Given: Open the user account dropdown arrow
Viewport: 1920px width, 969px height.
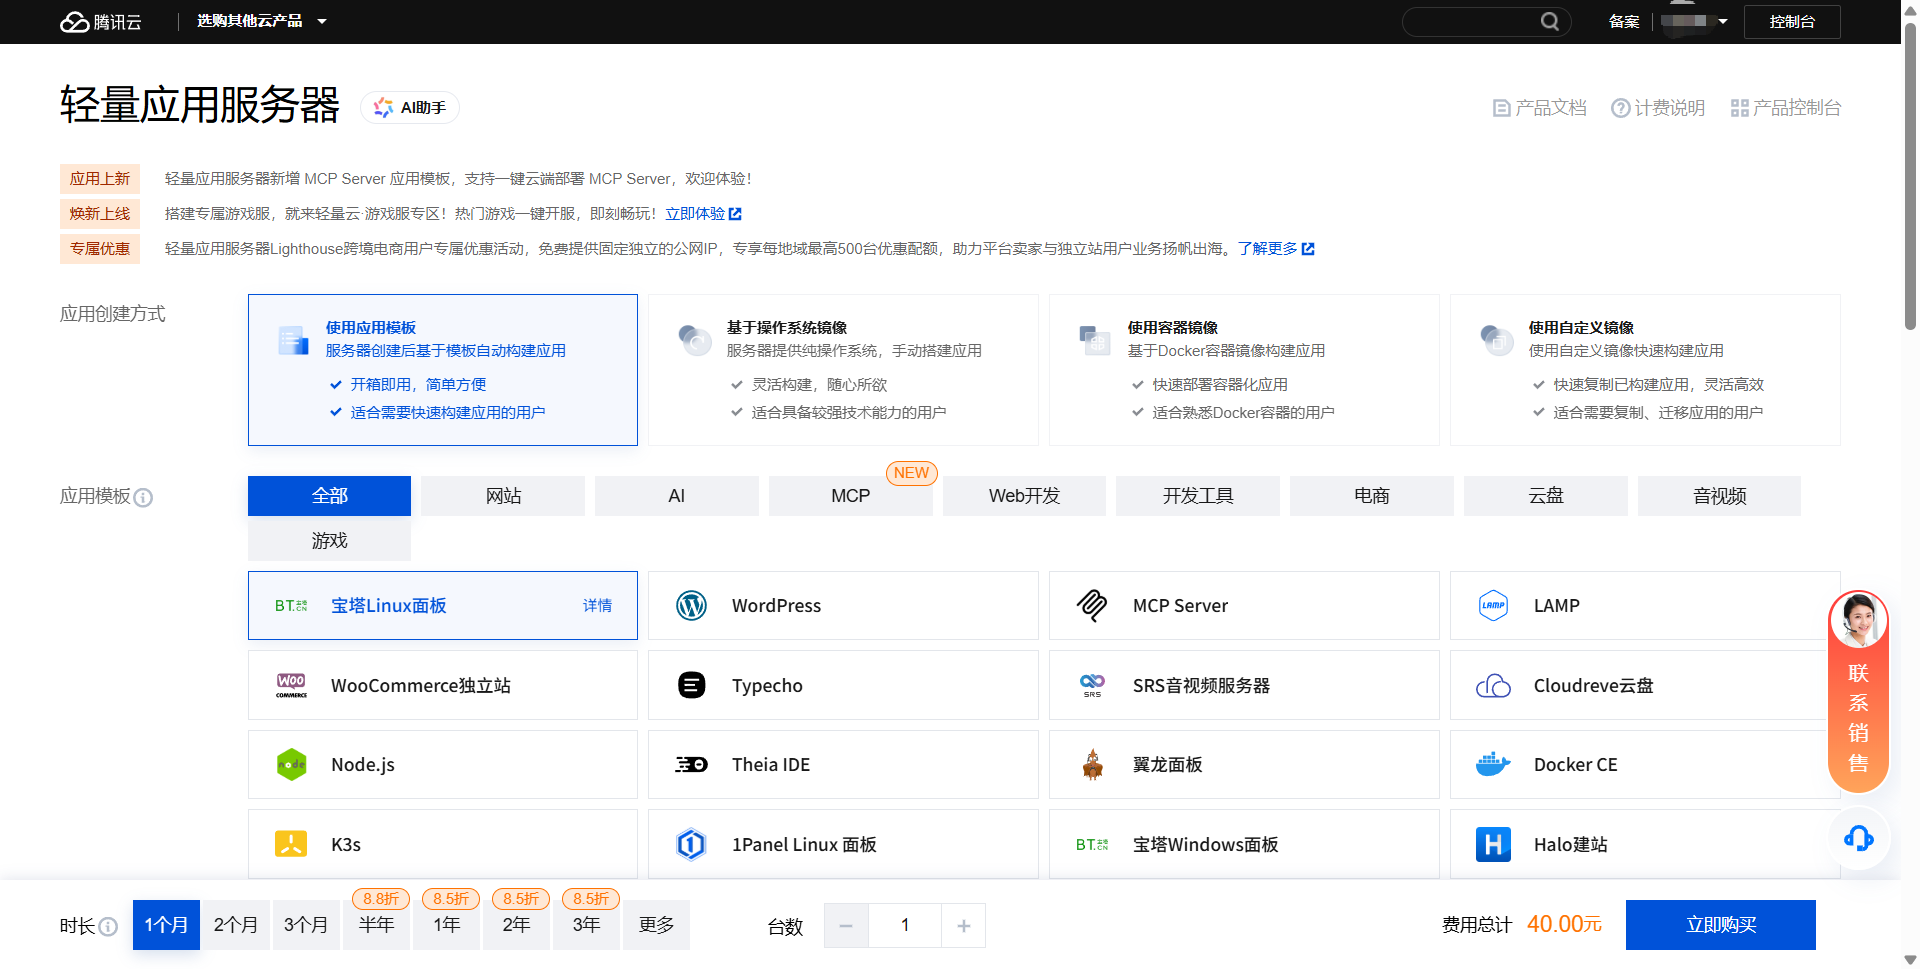Looking at the screenshot, I should [x=1723, y=22].
